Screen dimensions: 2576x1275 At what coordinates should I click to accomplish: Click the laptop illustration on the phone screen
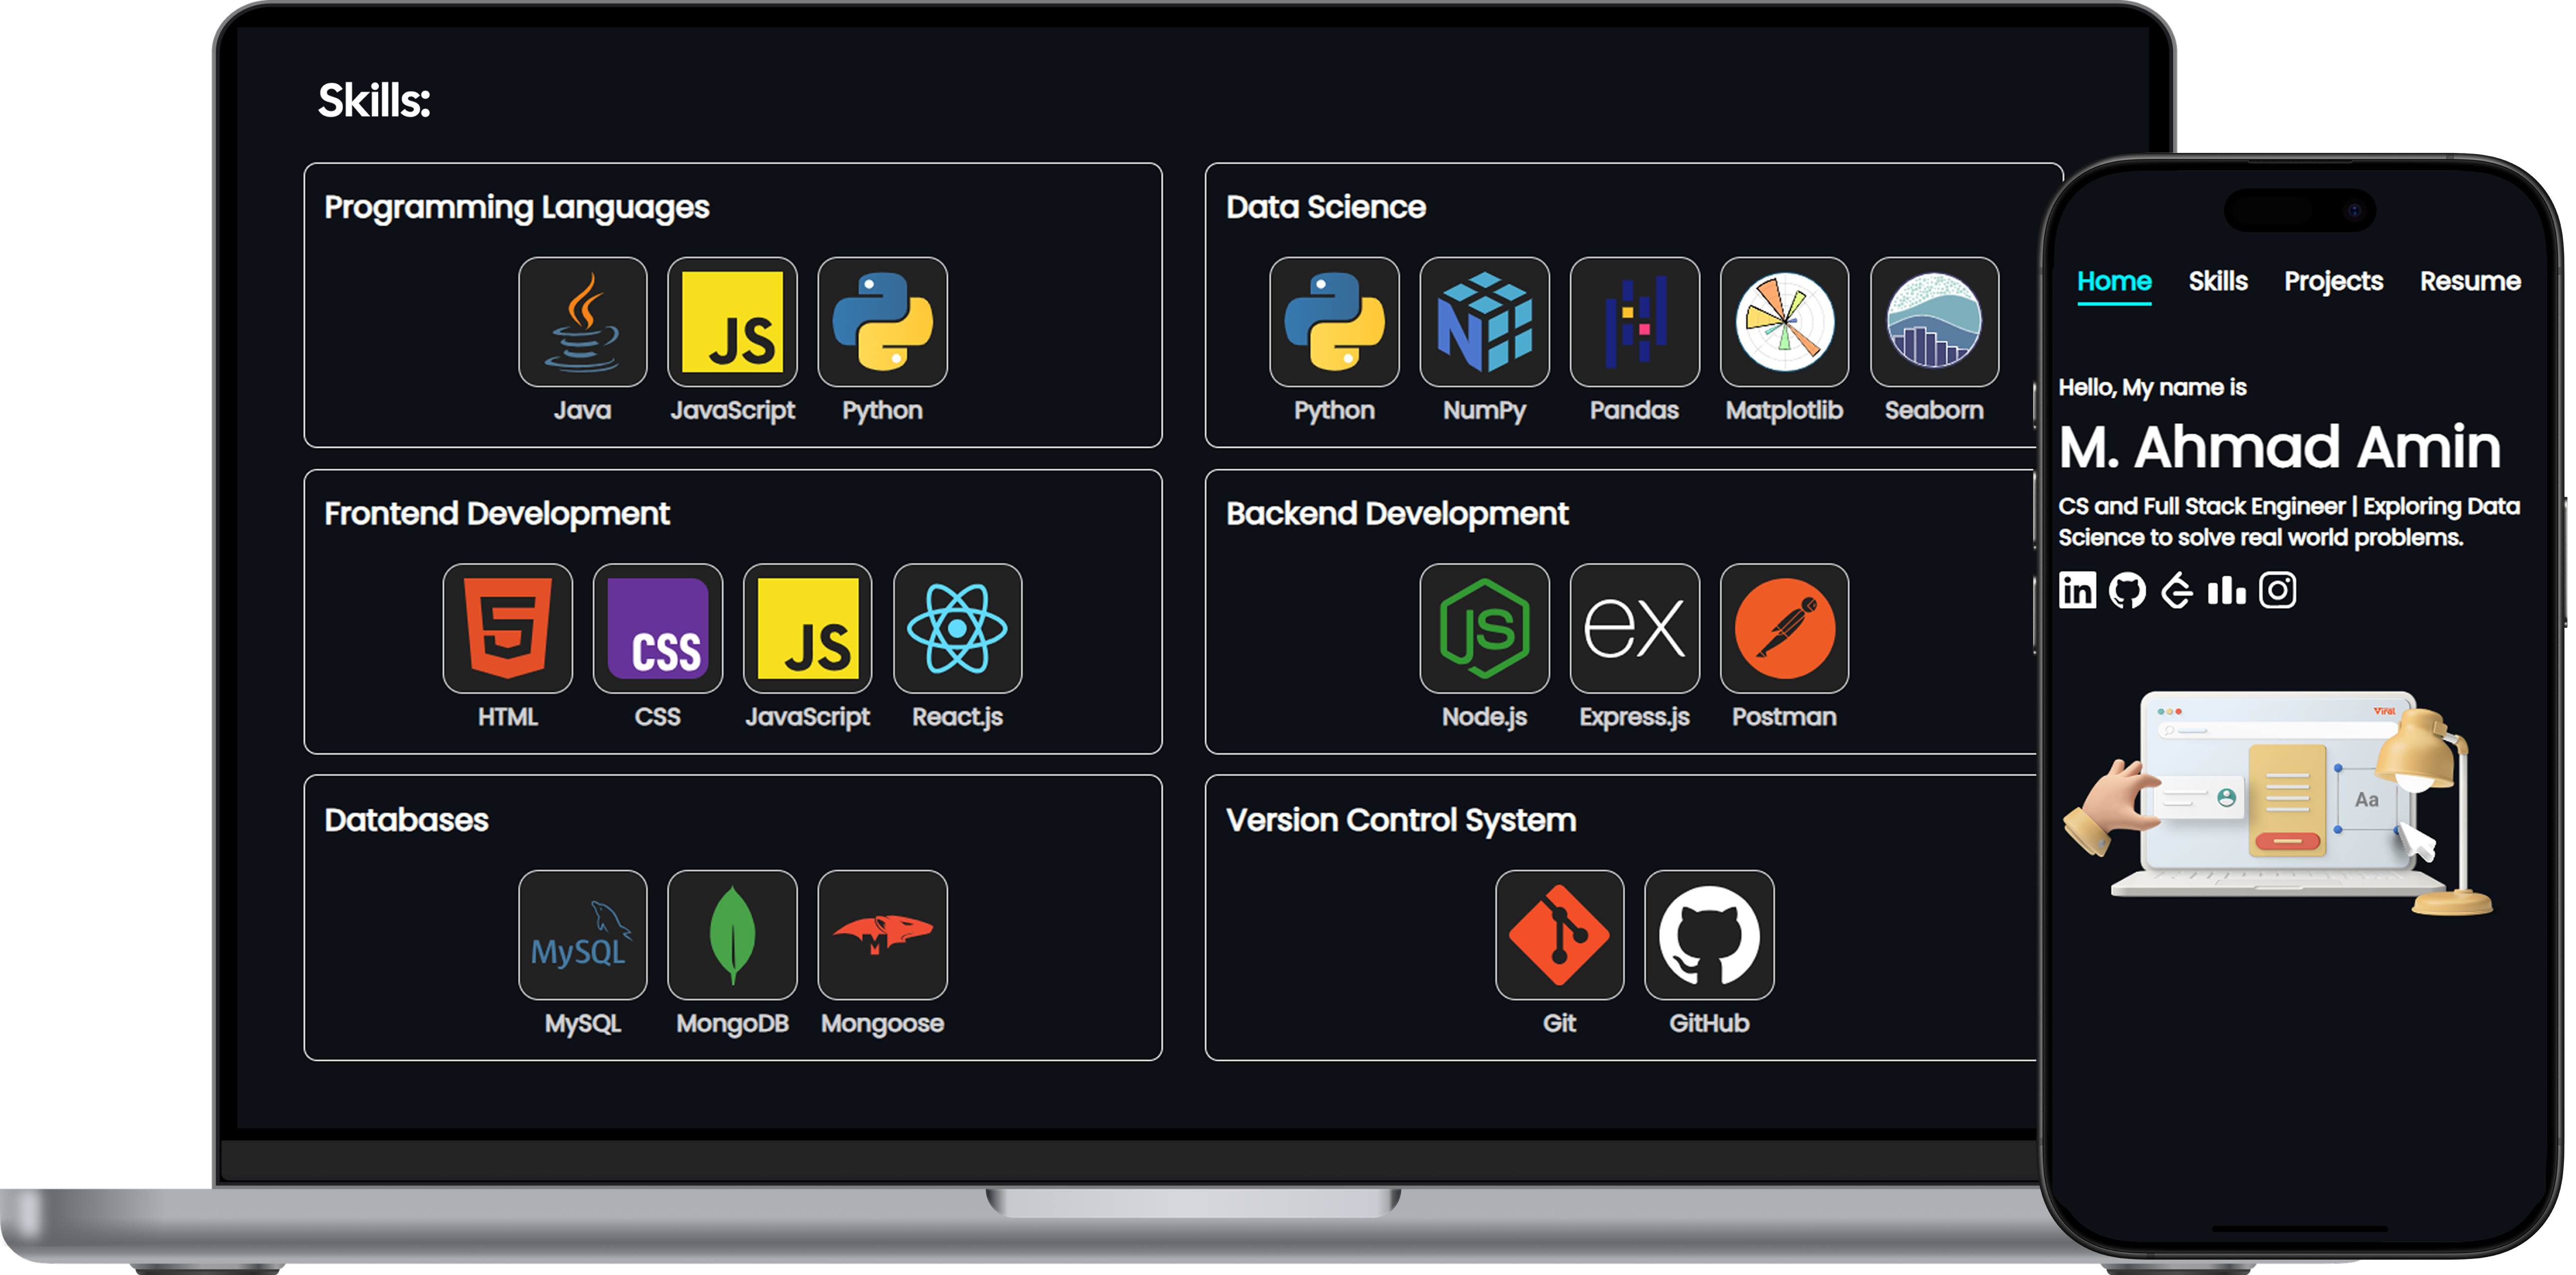[2278, 803]
